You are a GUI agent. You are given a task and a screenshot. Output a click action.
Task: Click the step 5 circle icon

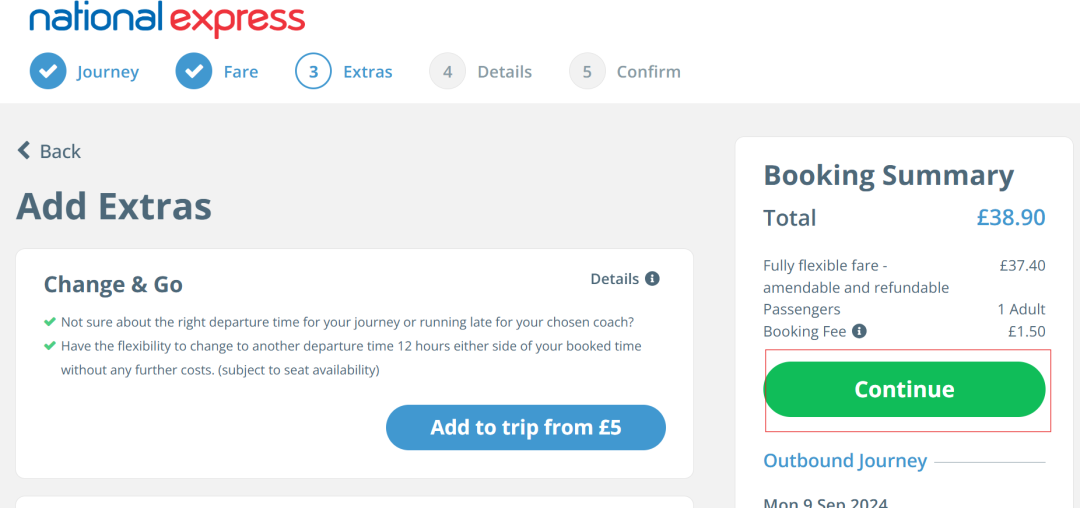(x=587, y=72)
